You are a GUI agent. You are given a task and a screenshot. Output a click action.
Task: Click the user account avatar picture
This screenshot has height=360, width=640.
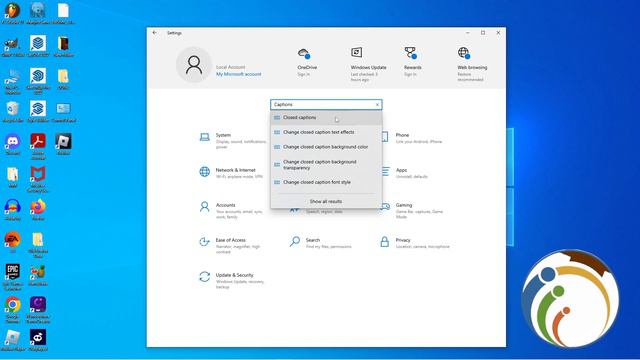(x=194, y=65)
